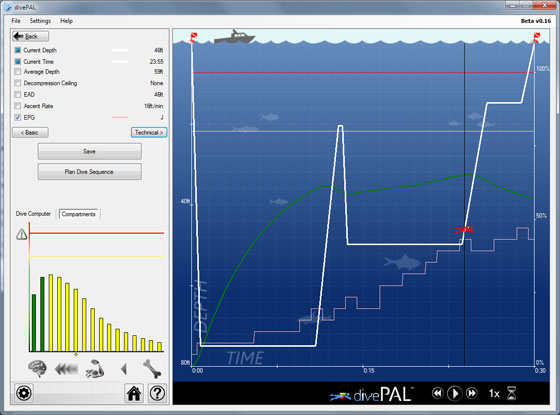
Task: Uncheck the EPG checkbox
Action: [18, 118]
